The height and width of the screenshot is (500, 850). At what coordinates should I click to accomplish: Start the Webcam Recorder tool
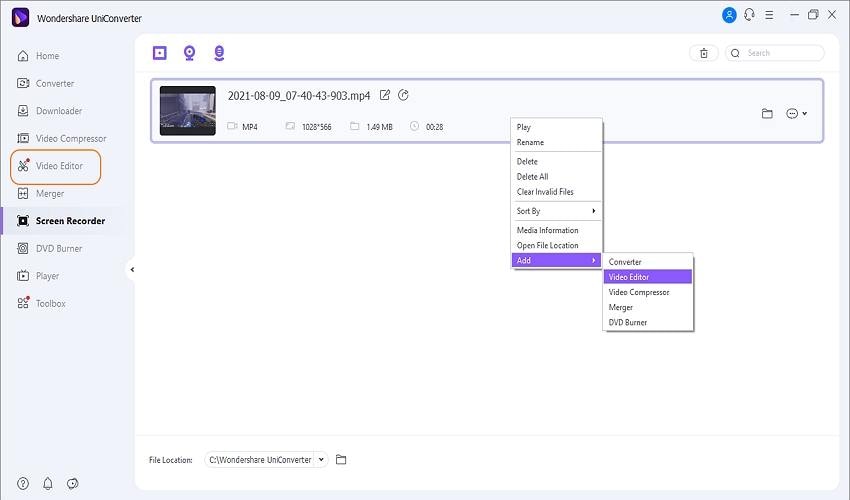pos(189,53)
